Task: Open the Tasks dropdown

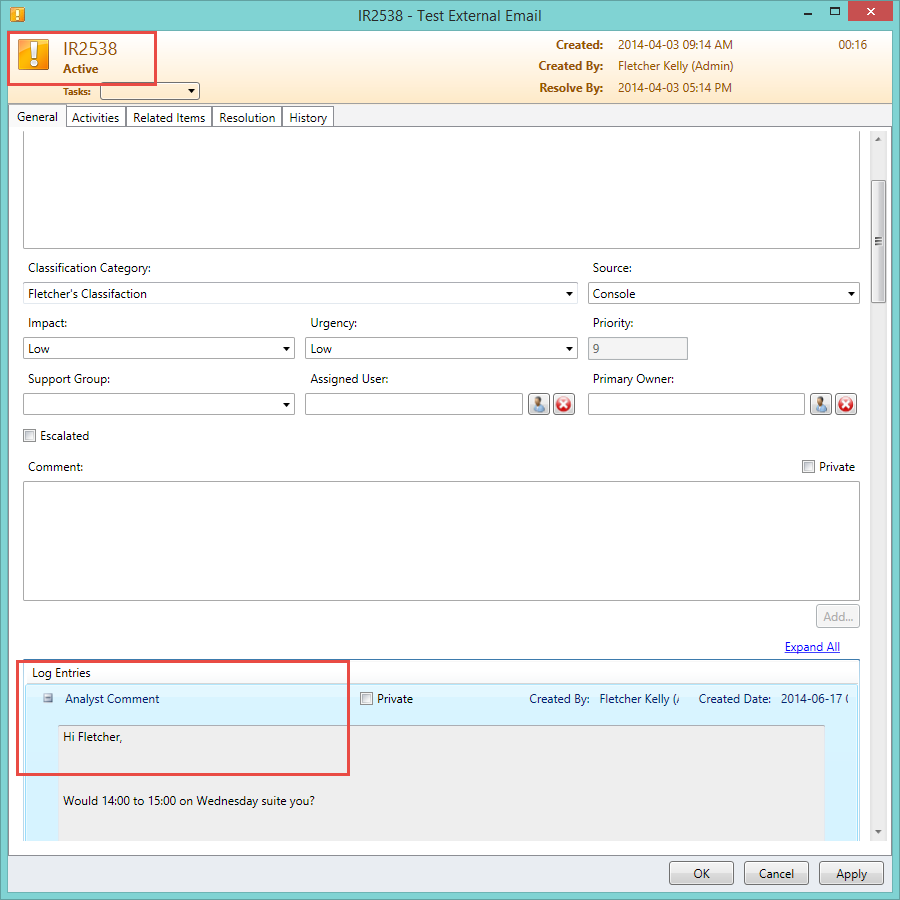Action: point(150,91)
